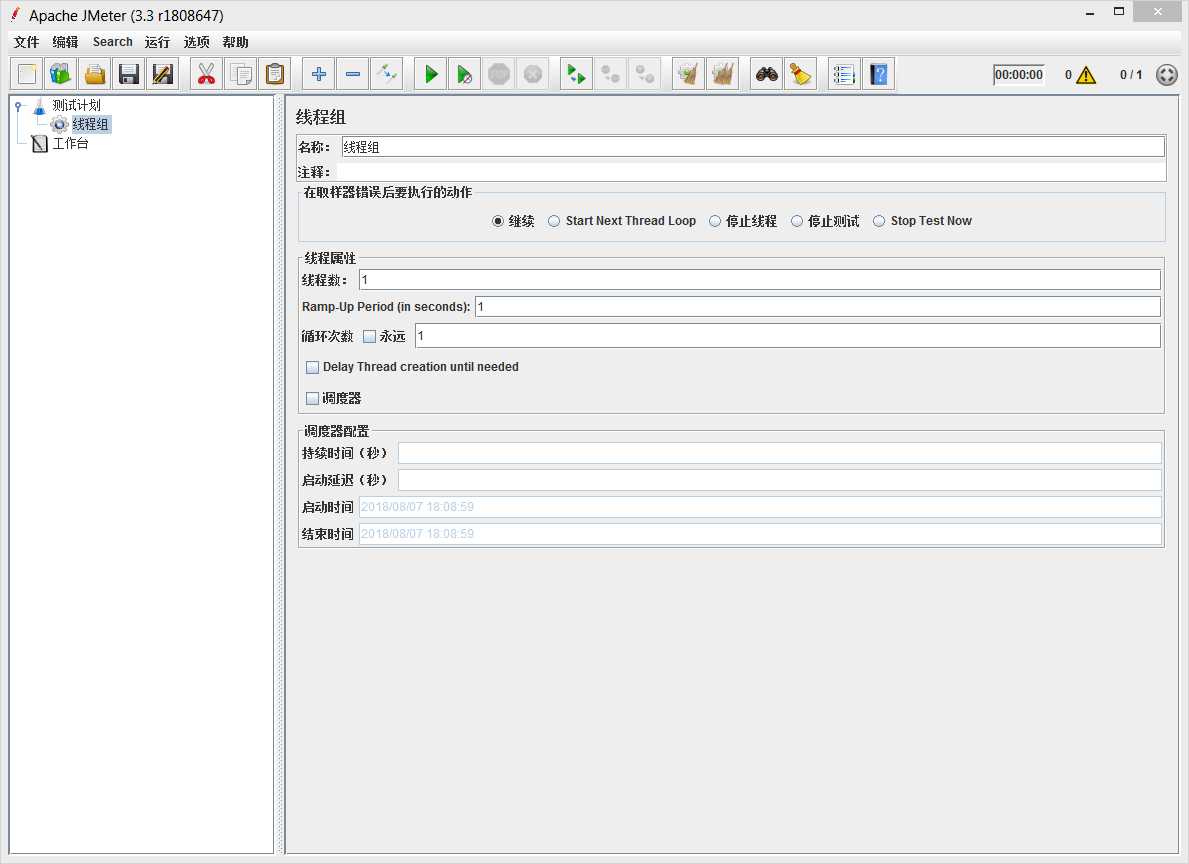Open search with the binoculars icon
This screenshot has width=1189, height=864.
point(767,74)
